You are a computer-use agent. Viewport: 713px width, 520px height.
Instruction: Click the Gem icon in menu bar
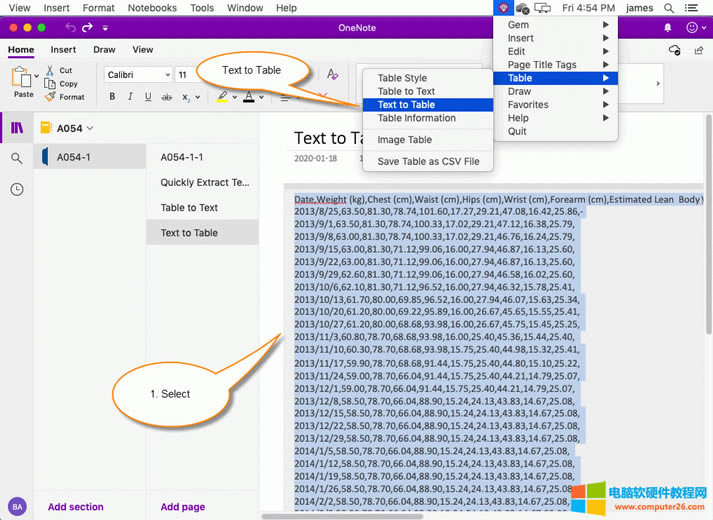pyautogui.click(x=503, y=8)
